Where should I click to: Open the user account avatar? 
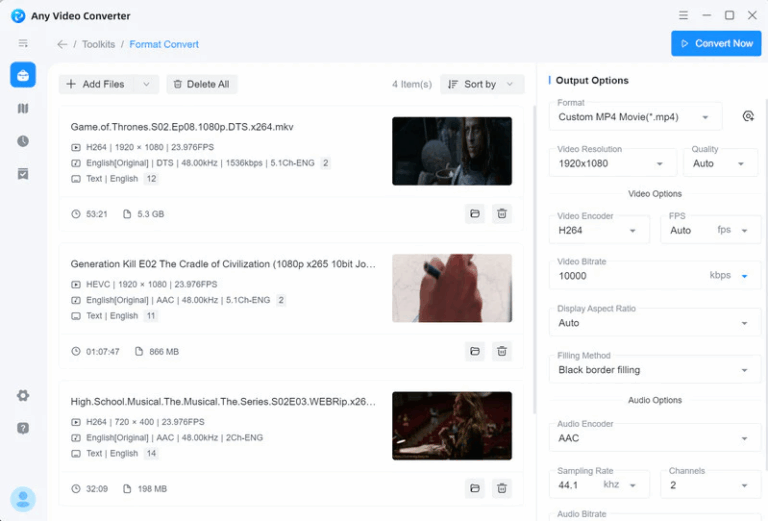23,499
